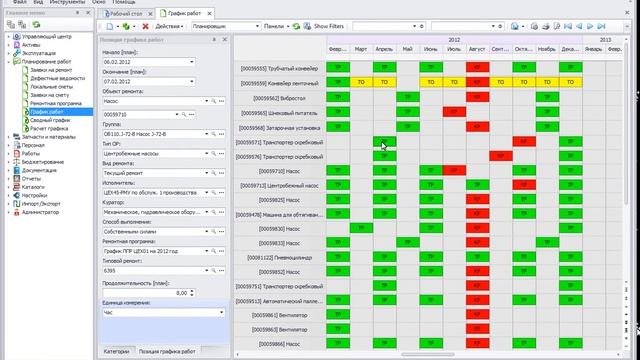Click ellipsis button of Ремонтная программа field
The width and height of the screenshot is (640, 360).
(x=221, y=251)
